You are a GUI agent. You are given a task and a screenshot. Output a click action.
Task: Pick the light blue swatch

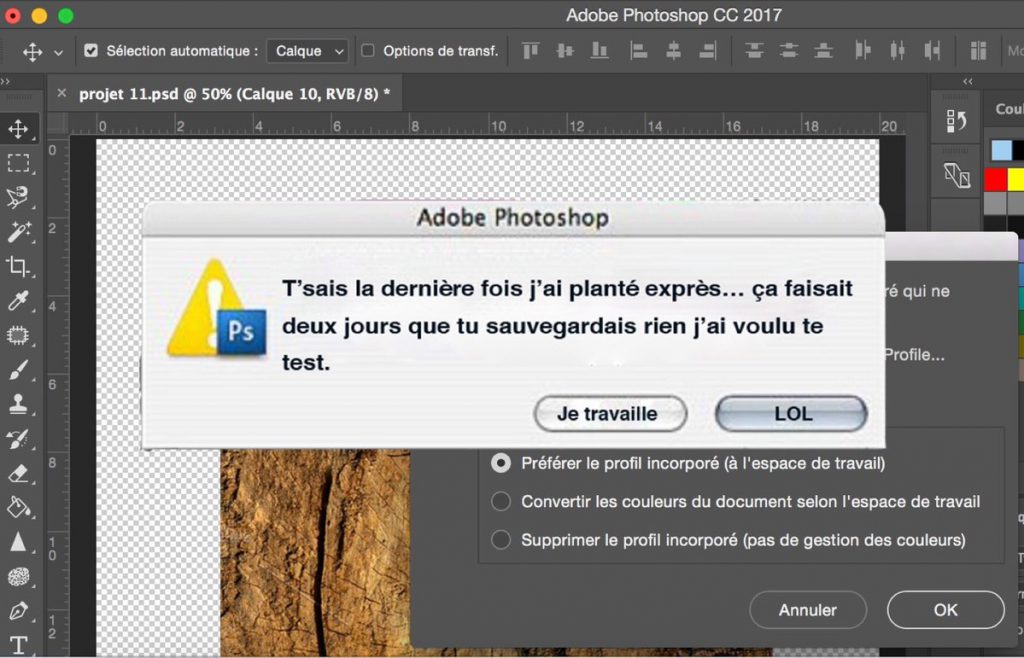pyautogui.click(x=1001, y=150)
